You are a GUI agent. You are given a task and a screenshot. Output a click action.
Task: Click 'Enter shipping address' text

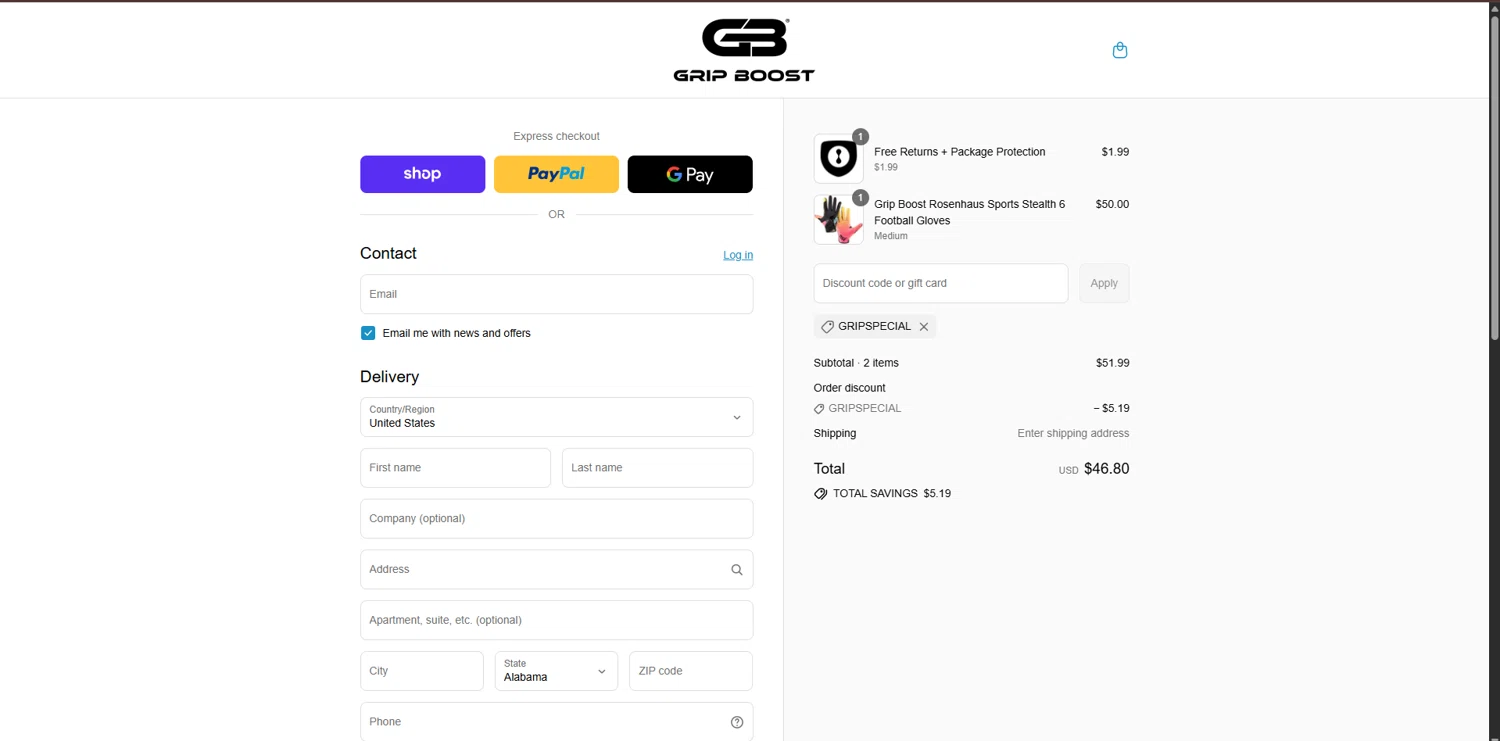tap(1073, 434)
